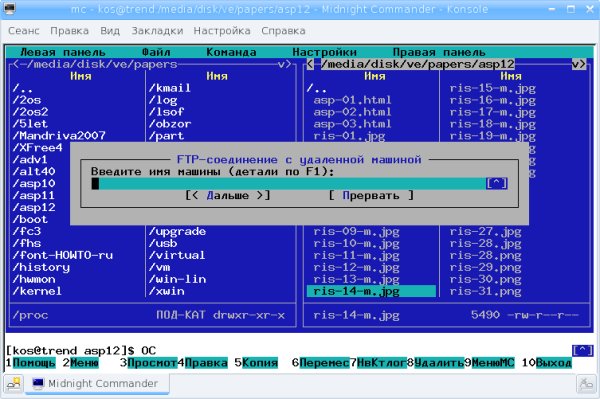Screen dimensions: 600x399
Task: Click the right panel history forward arrow v>
Action: pyautogui.click(x=579, y=64)
